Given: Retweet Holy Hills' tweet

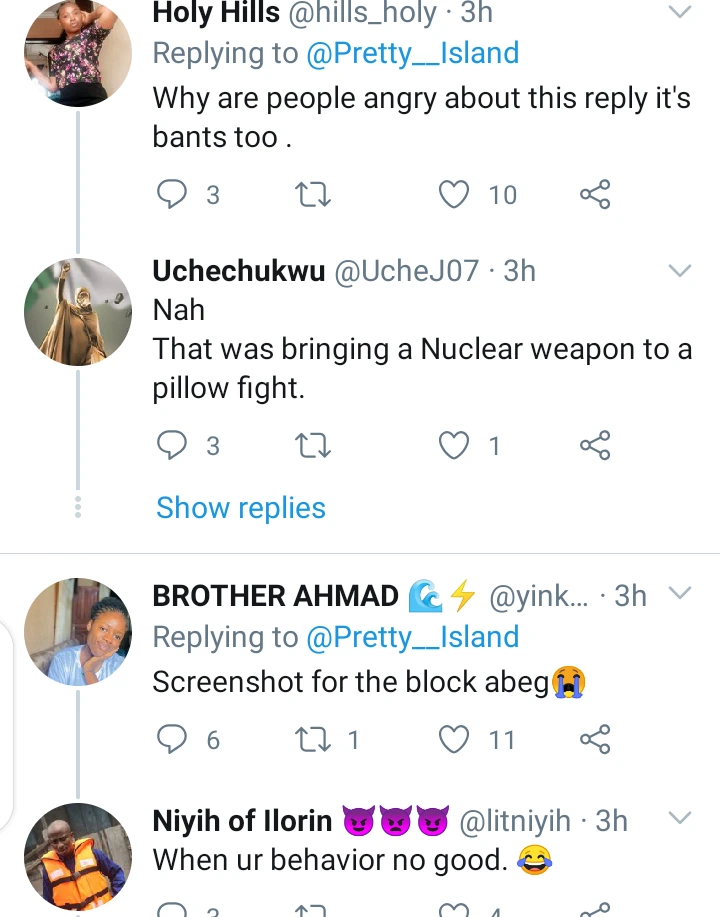Looking at the screenshot, I should [314, 194].
